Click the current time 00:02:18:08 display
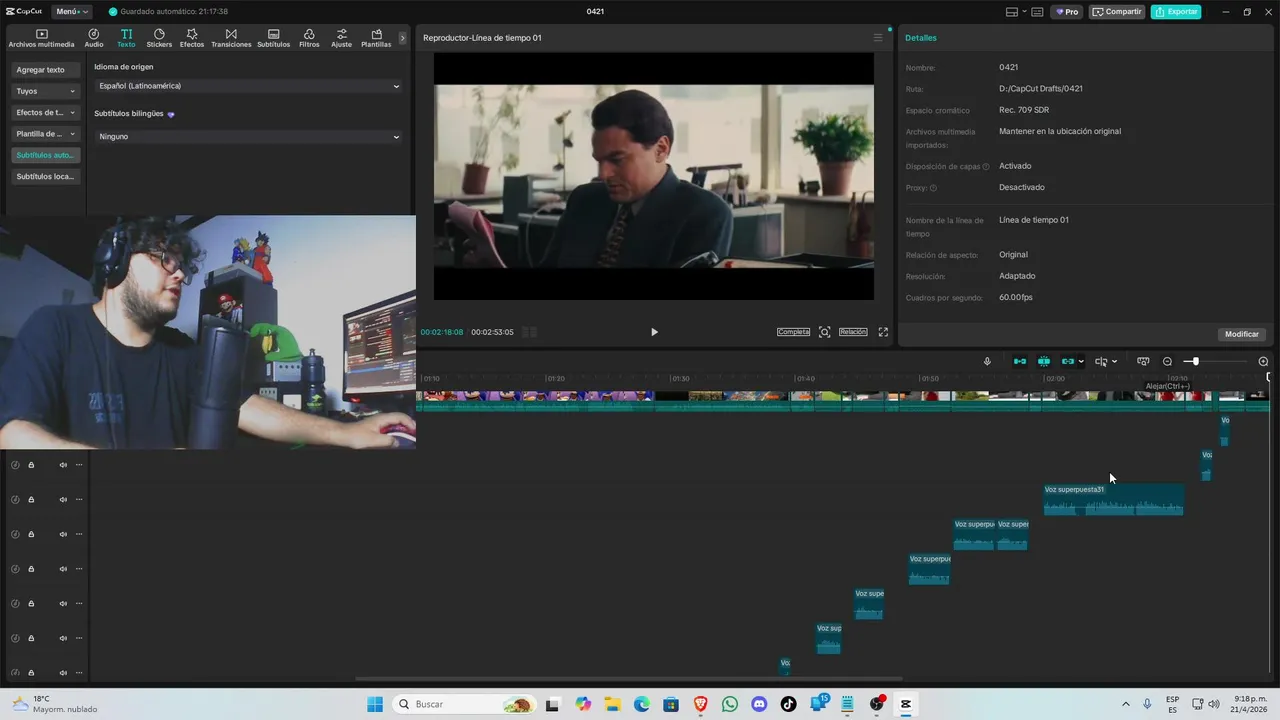The width and height of the screenshot is (1280, 720). (442, 332)
